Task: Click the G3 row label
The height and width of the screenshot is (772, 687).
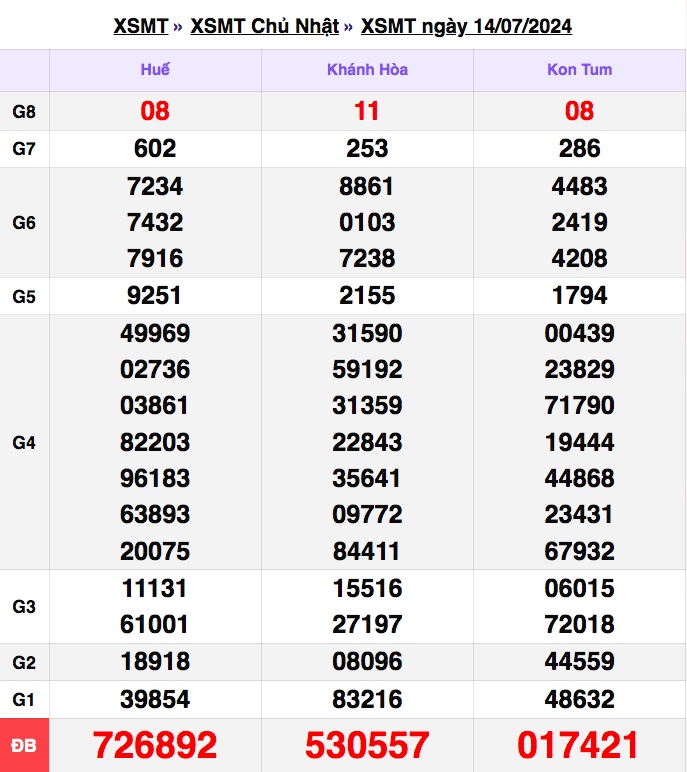Action: (24, 607)
